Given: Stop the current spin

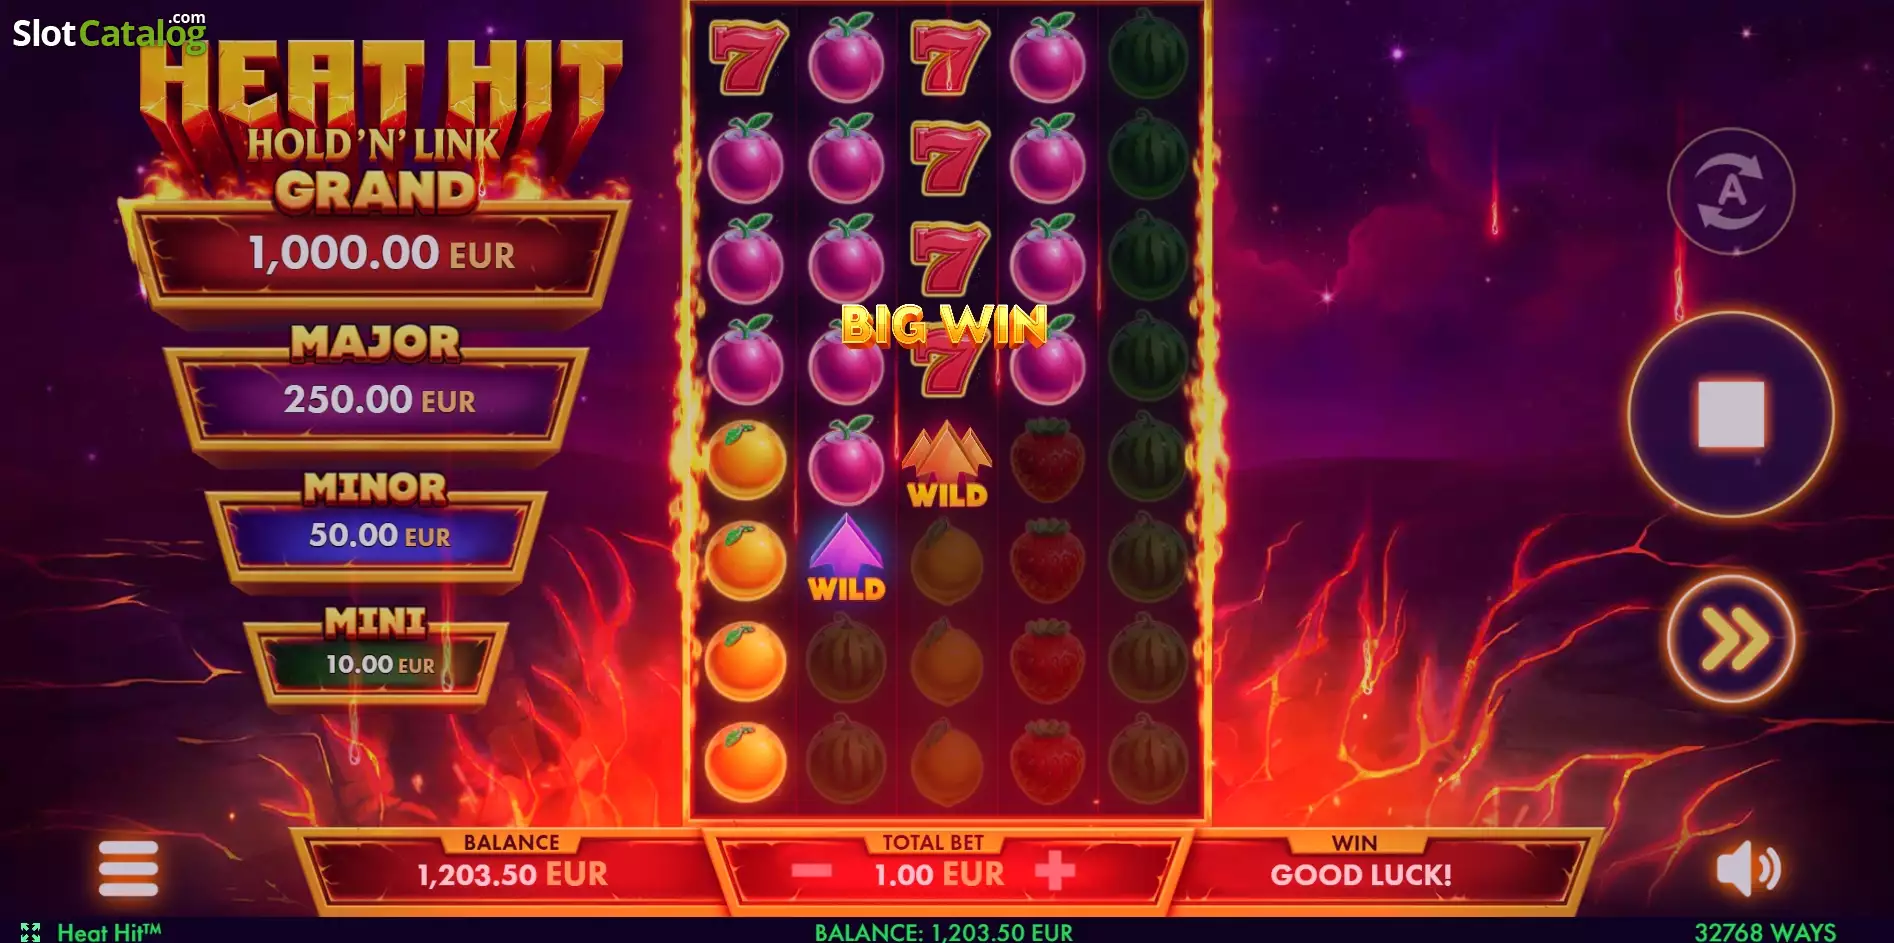Looking at the screenshot, I should point(1731,413).
